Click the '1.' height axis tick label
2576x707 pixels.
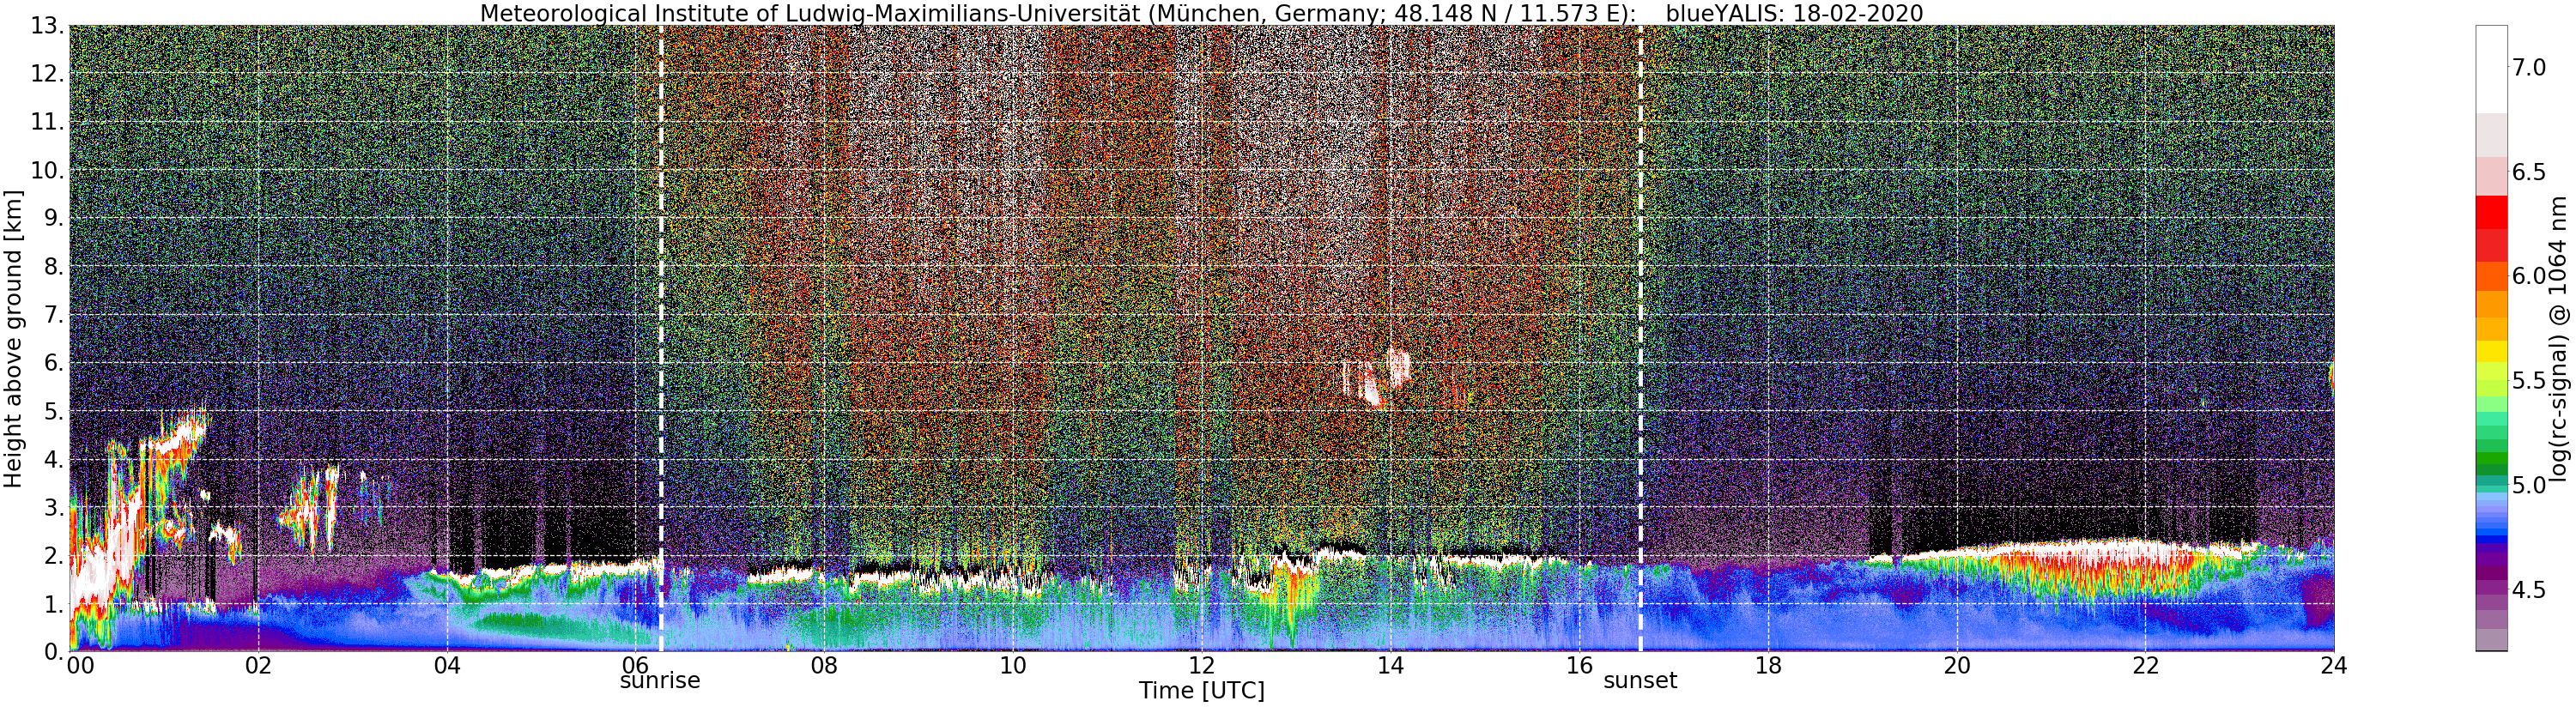pos(53,604)
